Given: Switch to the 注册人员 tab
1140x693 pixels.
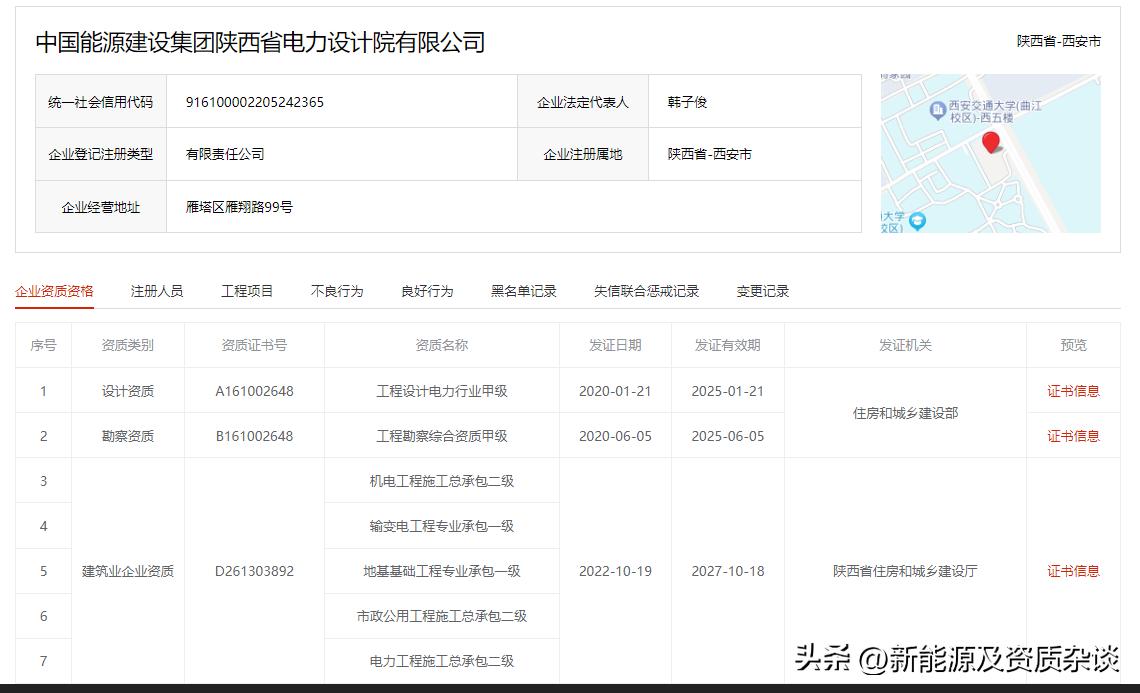Looking at the screenshot, I should tap(155, 291).
